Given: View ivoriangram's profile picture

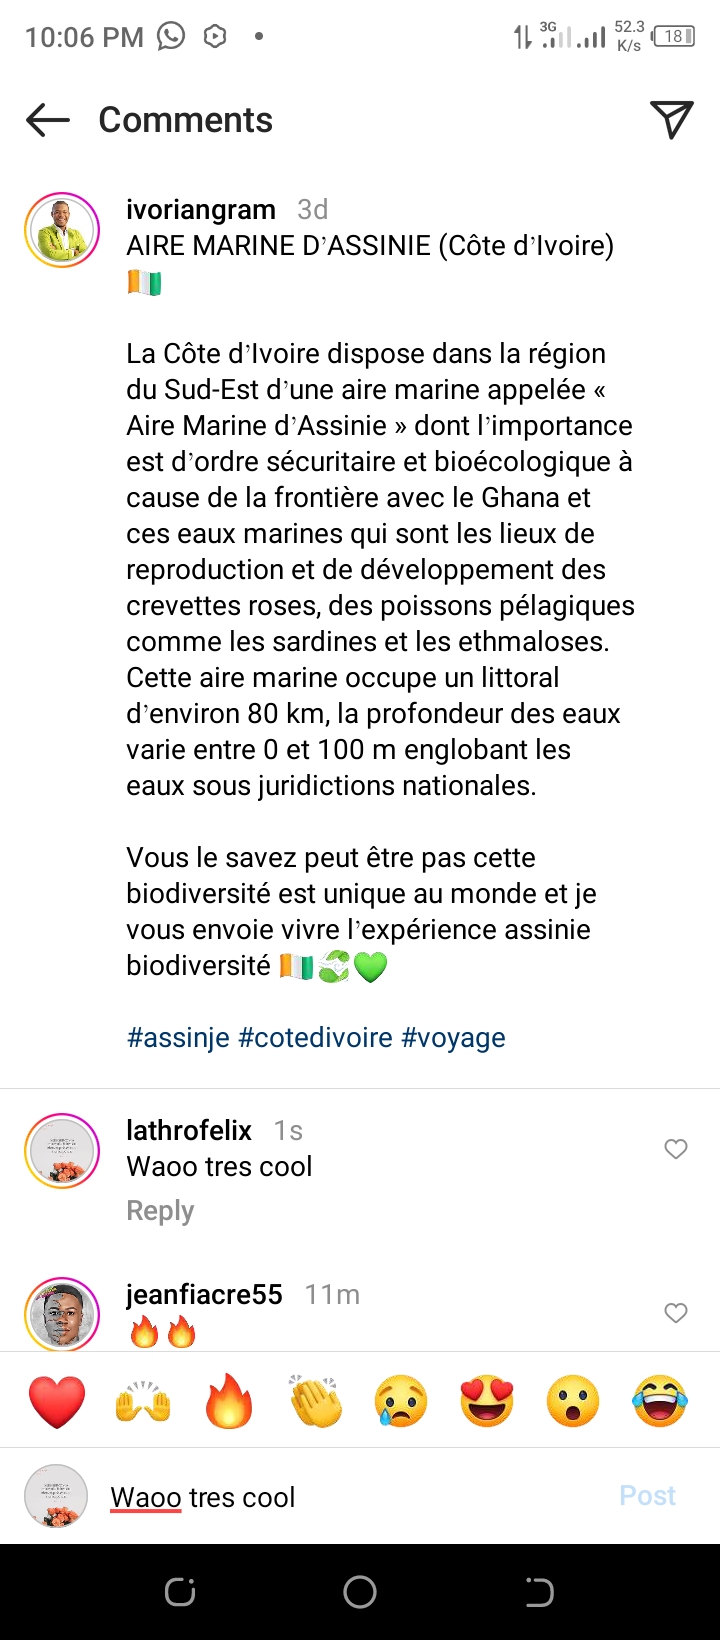Looking at the screenshot, I should [x=62, y=230].
